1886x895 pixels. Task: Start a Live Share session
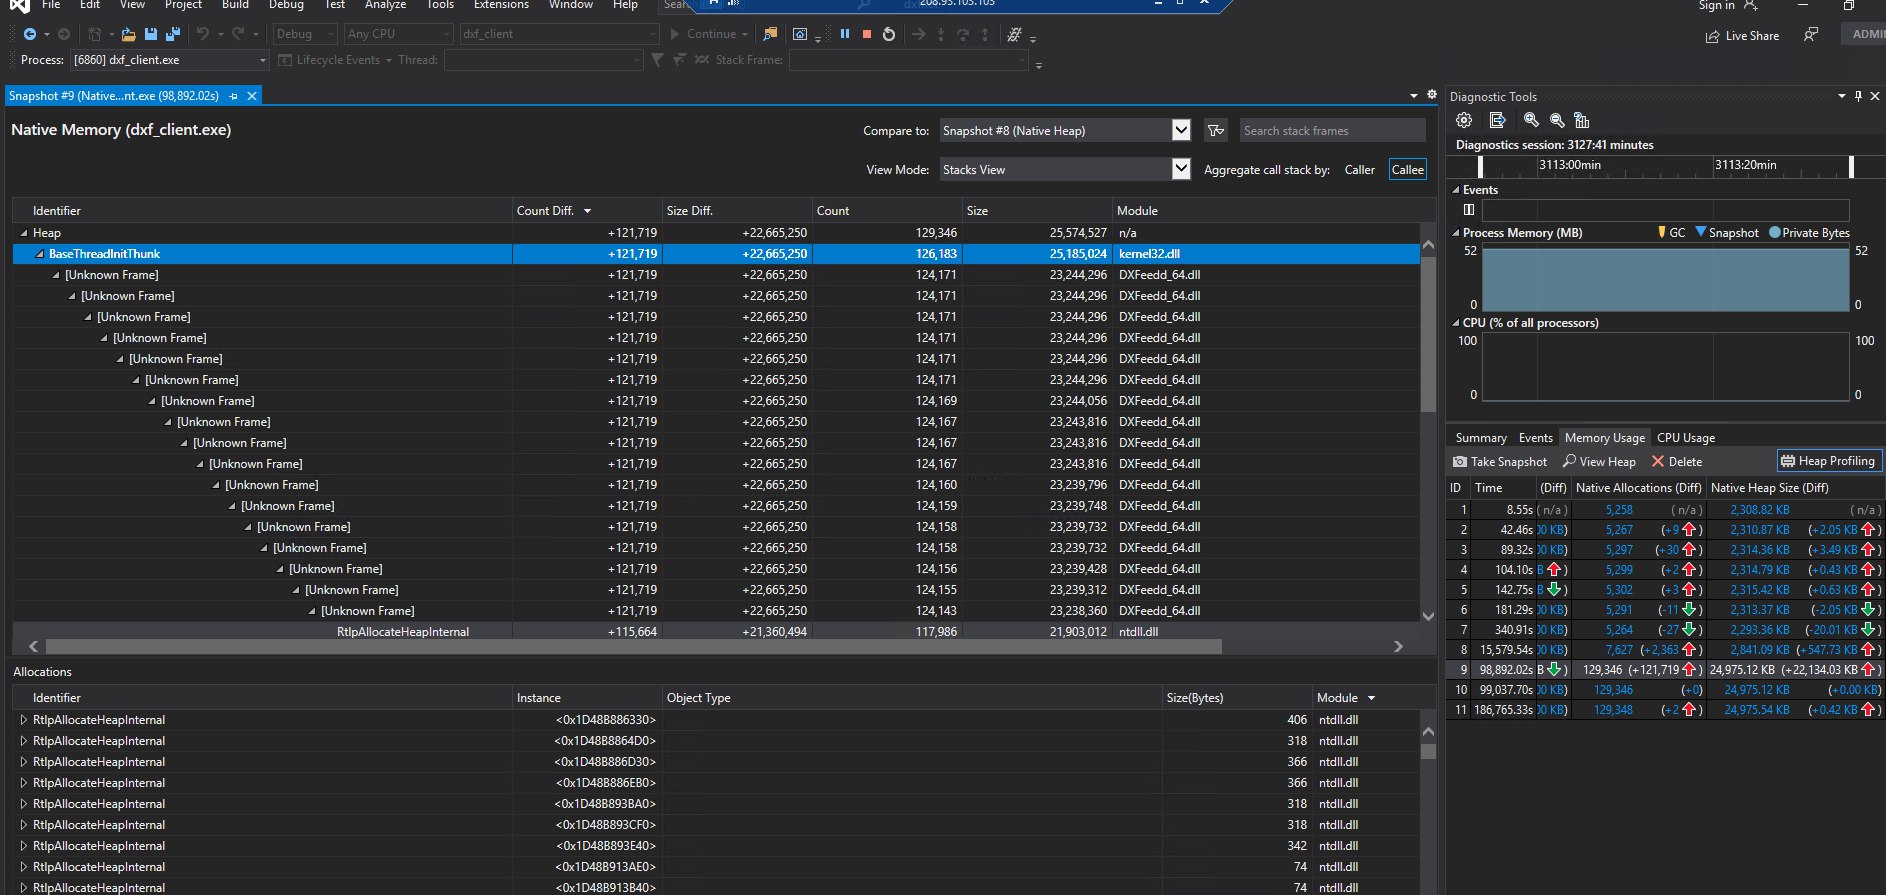coord(1742,36)
